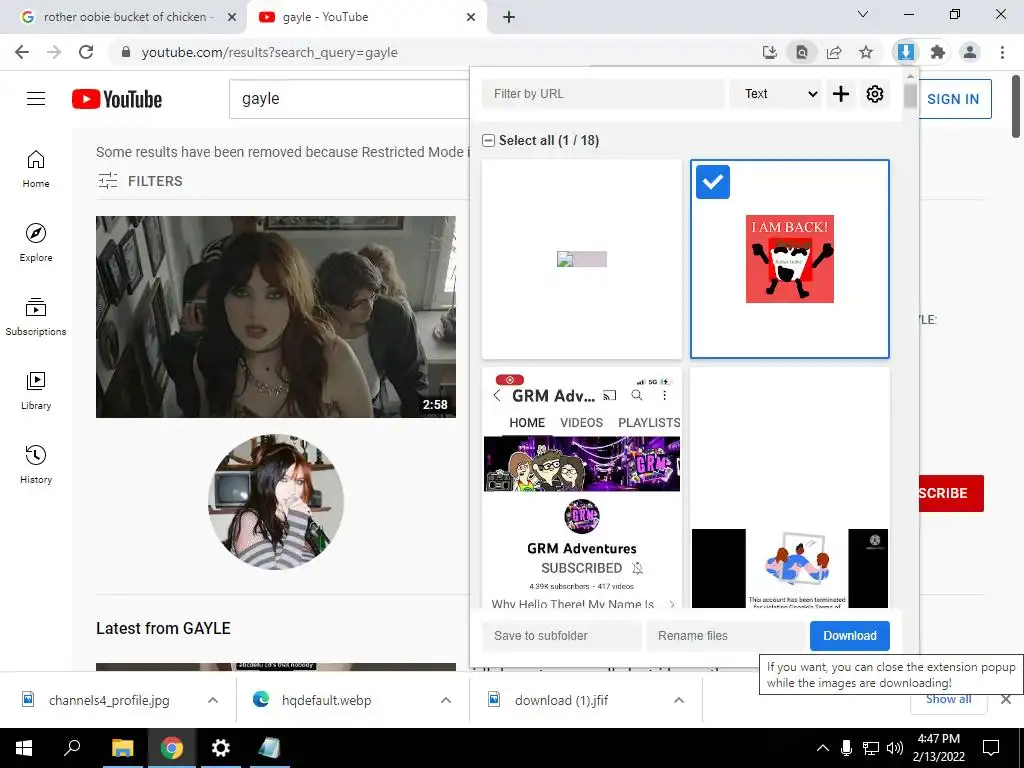
Task: Close the downloads bar
Action: (x=1006, y=699)
